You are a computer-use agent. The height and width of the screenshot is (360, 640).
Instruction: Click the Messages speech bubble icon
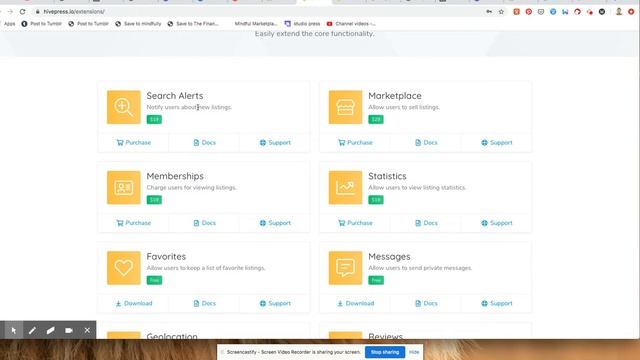pyautogui.click(x=345, y=268)
